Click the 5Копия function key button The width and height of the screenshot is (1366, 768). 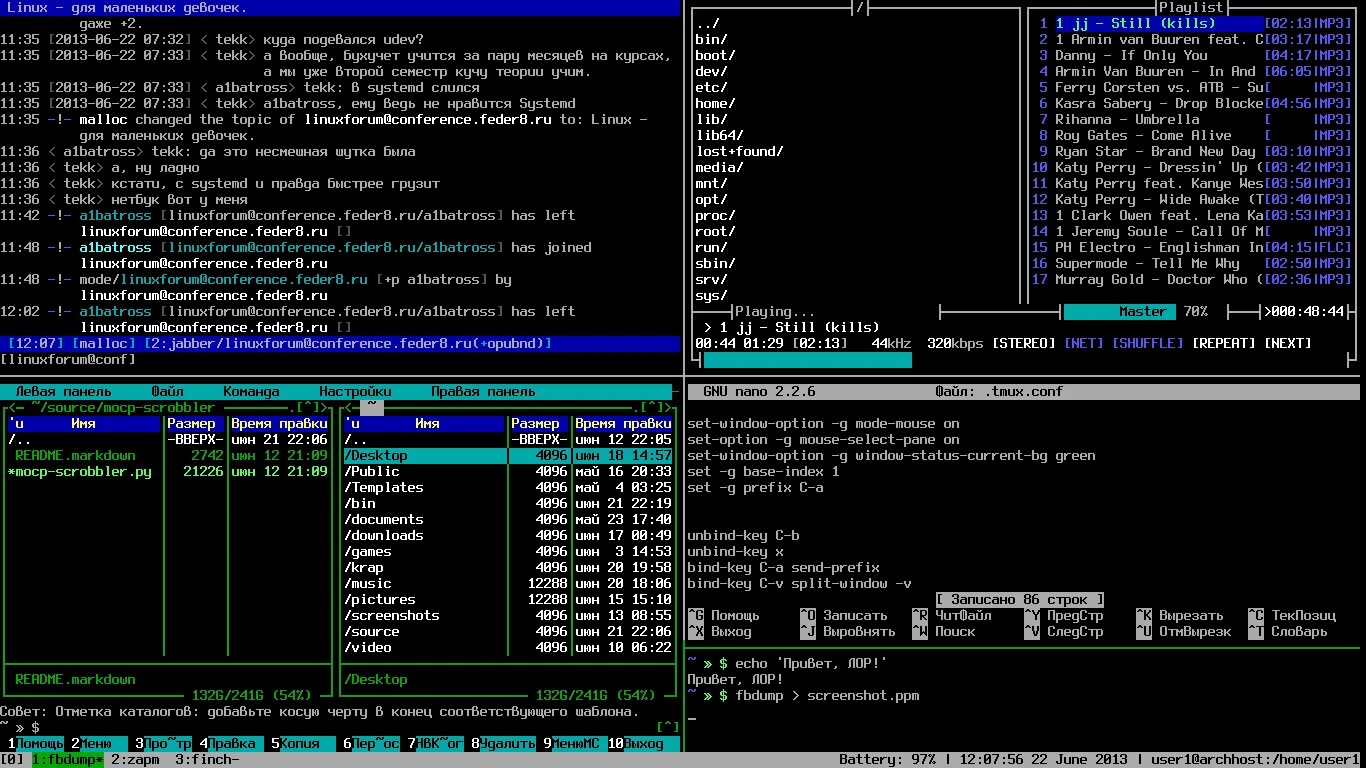pyautogui.click(x=296, y=744)
